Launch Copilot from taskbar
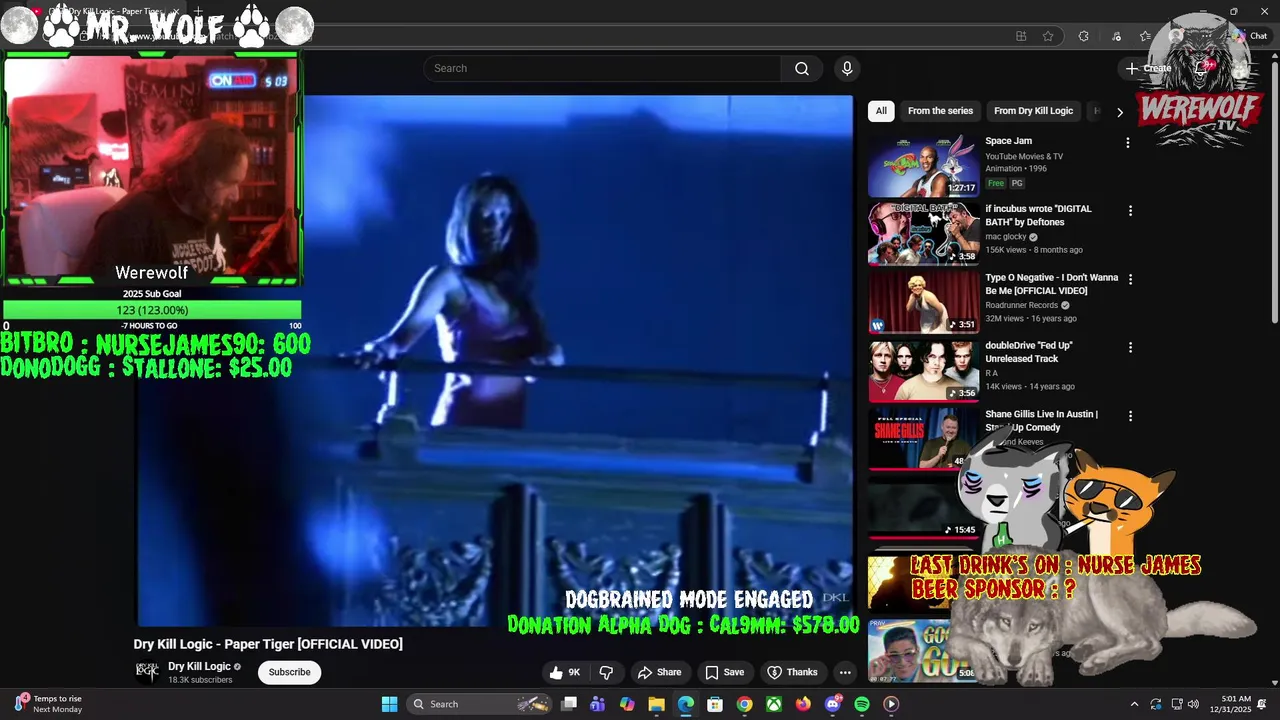1280x720 pixels. pyautogui.click(x=627, y=704)
